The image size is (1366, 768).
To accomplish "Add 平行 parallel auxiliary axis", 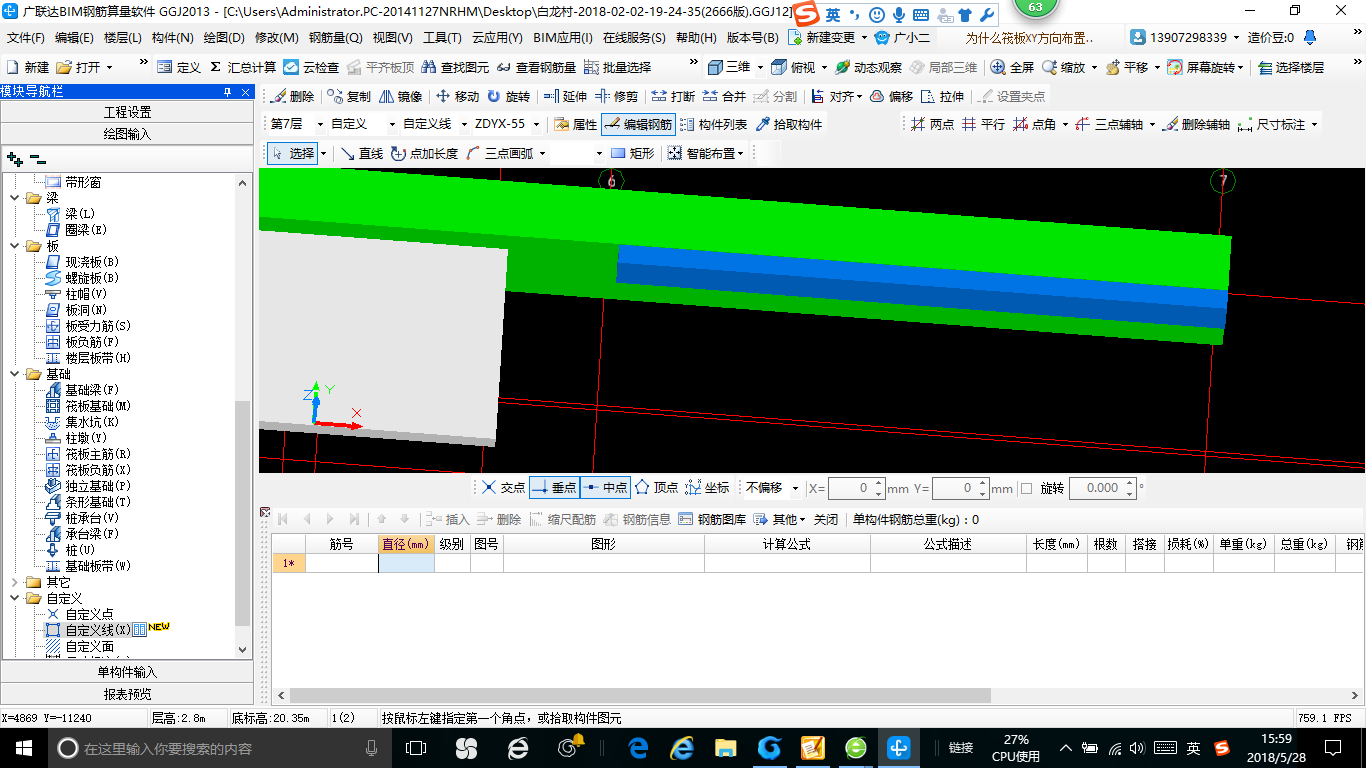I will pyautogui.click(x=983, y=125).
